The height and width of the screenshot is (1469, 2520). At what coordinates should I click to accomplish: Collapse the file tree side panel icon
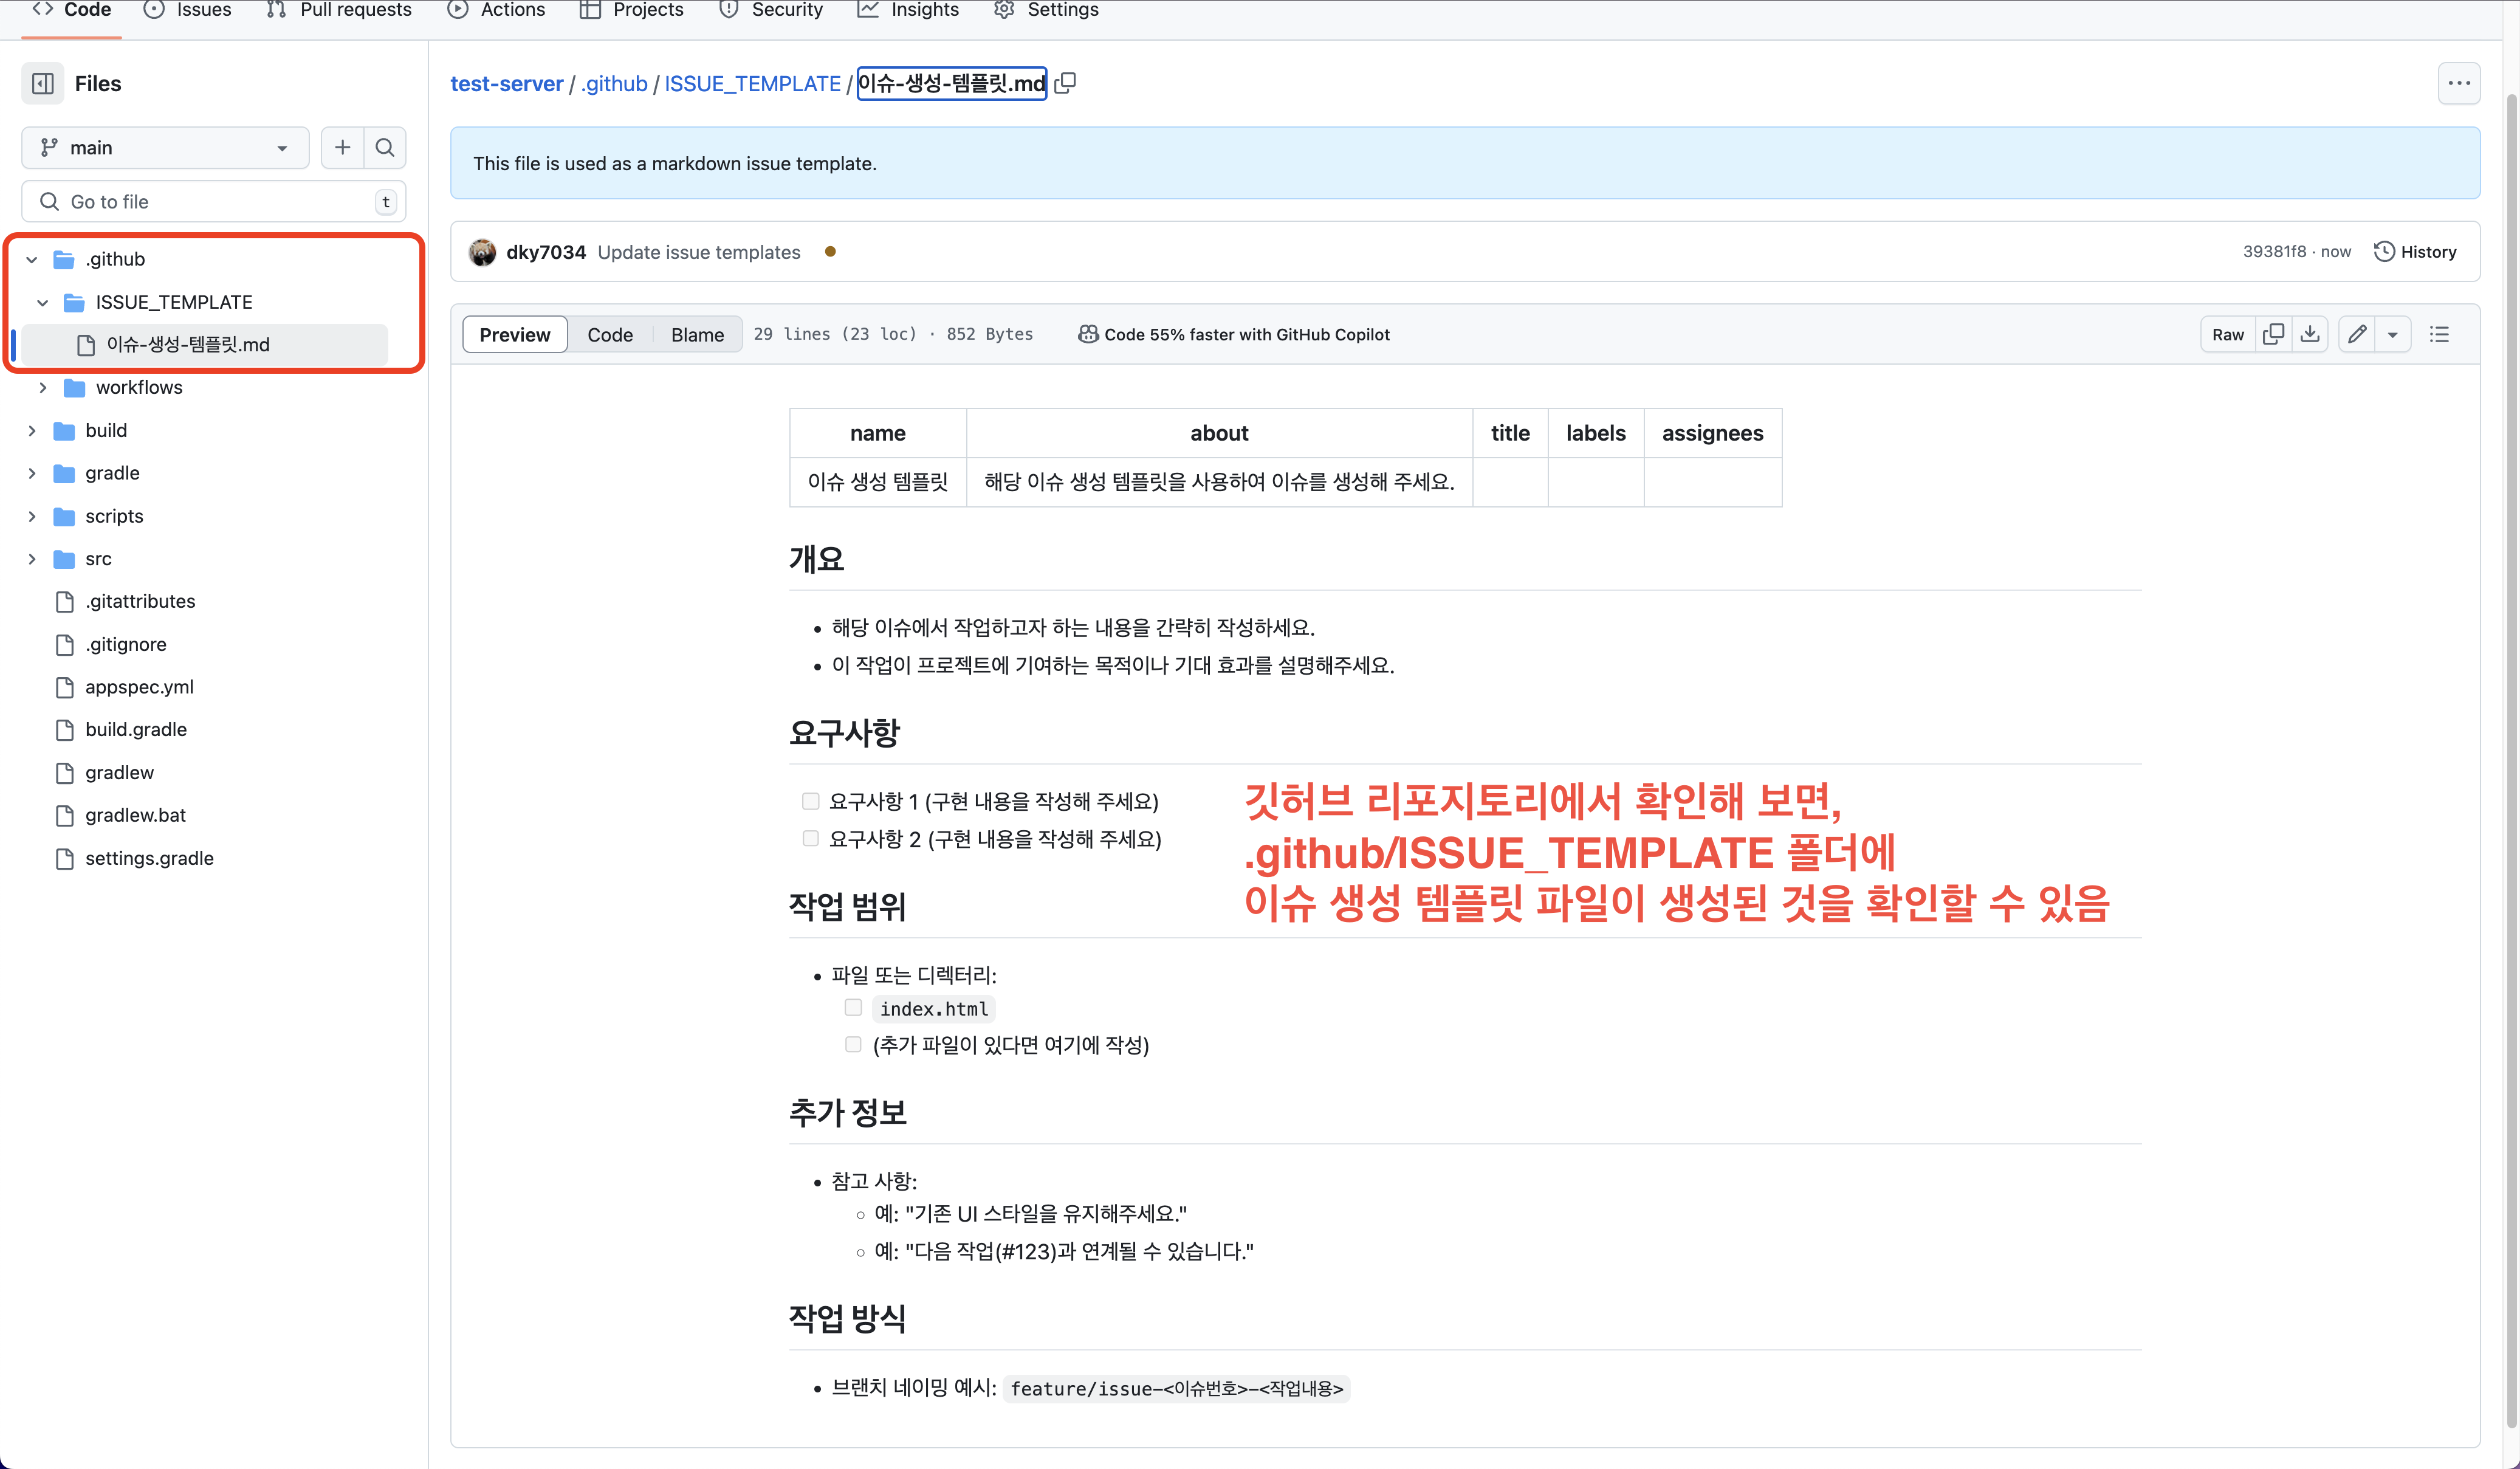tap(43, 83)
